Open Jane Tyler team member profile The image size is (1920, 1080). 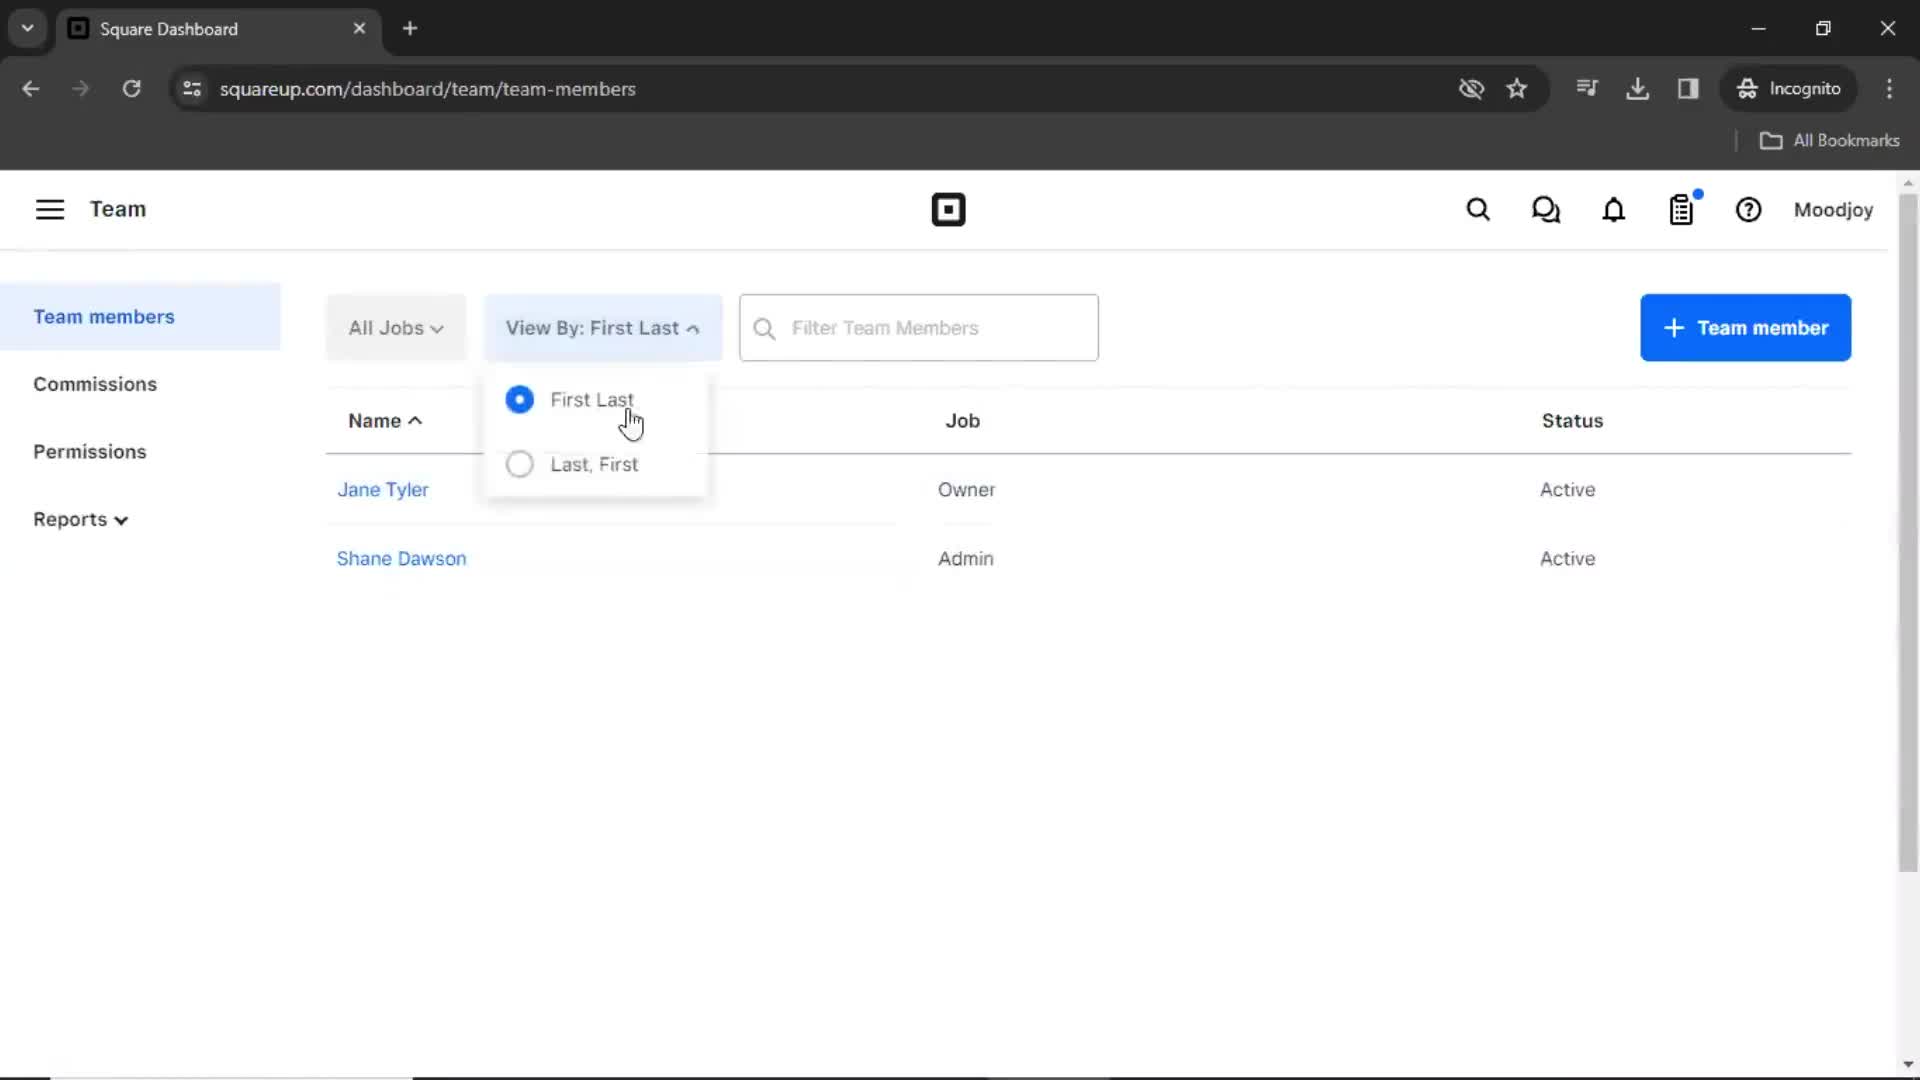coord(382,489)
